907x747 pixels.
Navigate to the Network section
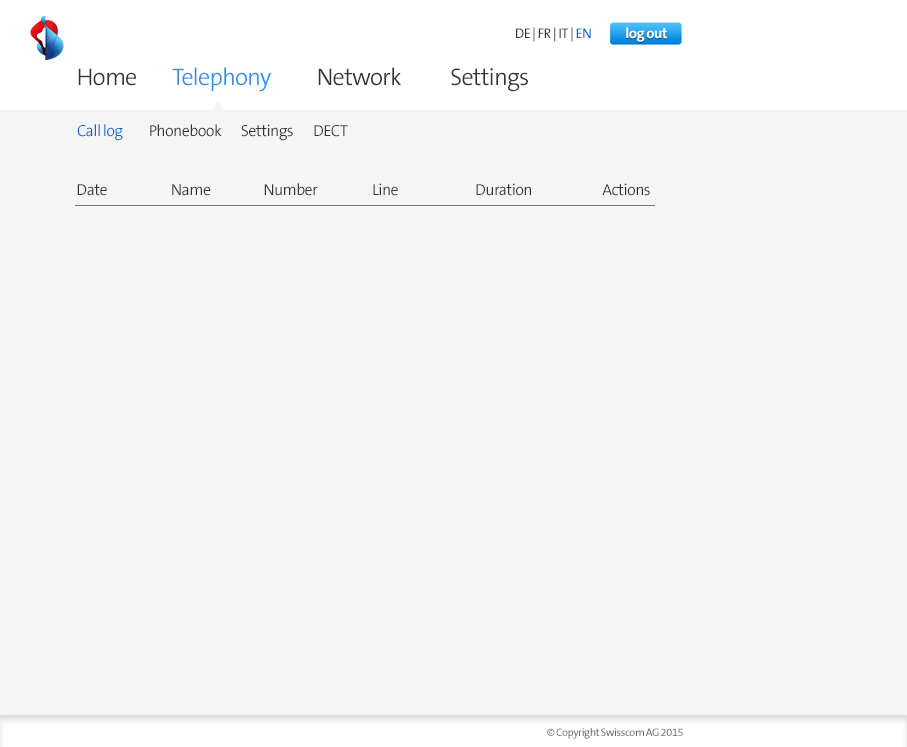click(358, 77)
